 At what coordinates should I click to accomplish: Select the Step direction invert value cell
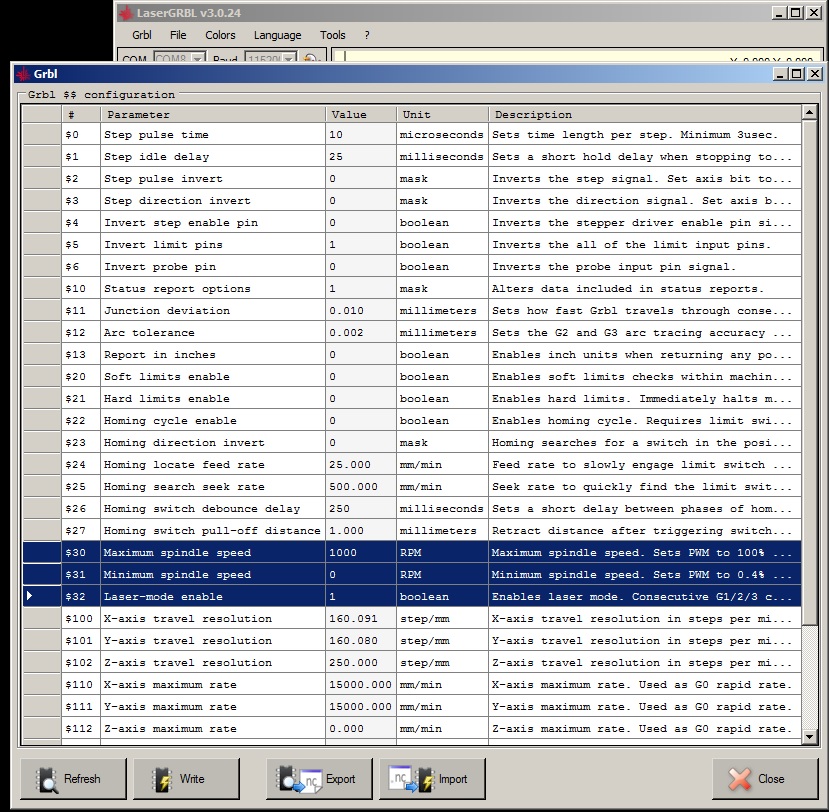(x=361, y=201)
